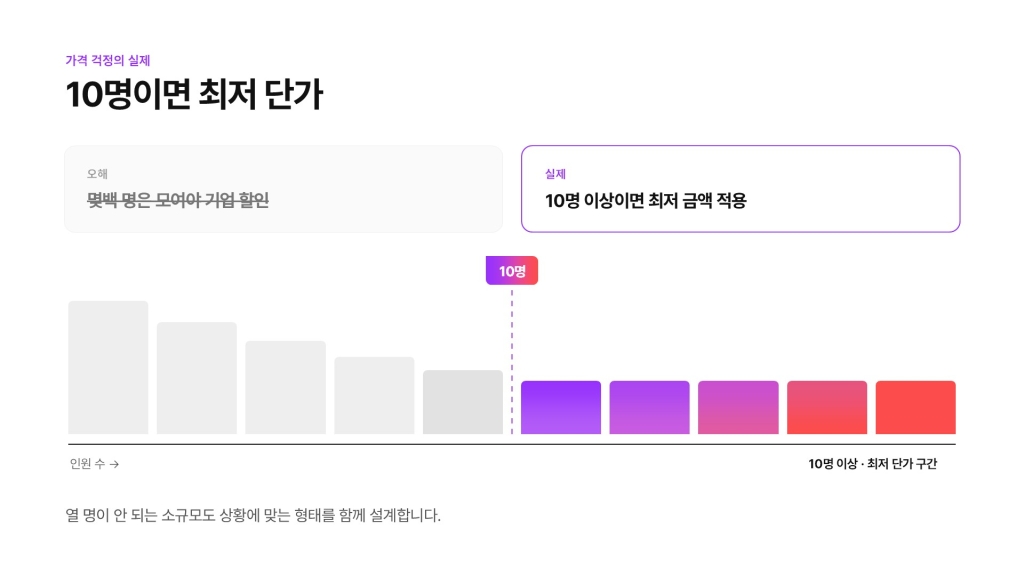Click the text 10명 이상이면 최저 금액 적용

point(645,200)
